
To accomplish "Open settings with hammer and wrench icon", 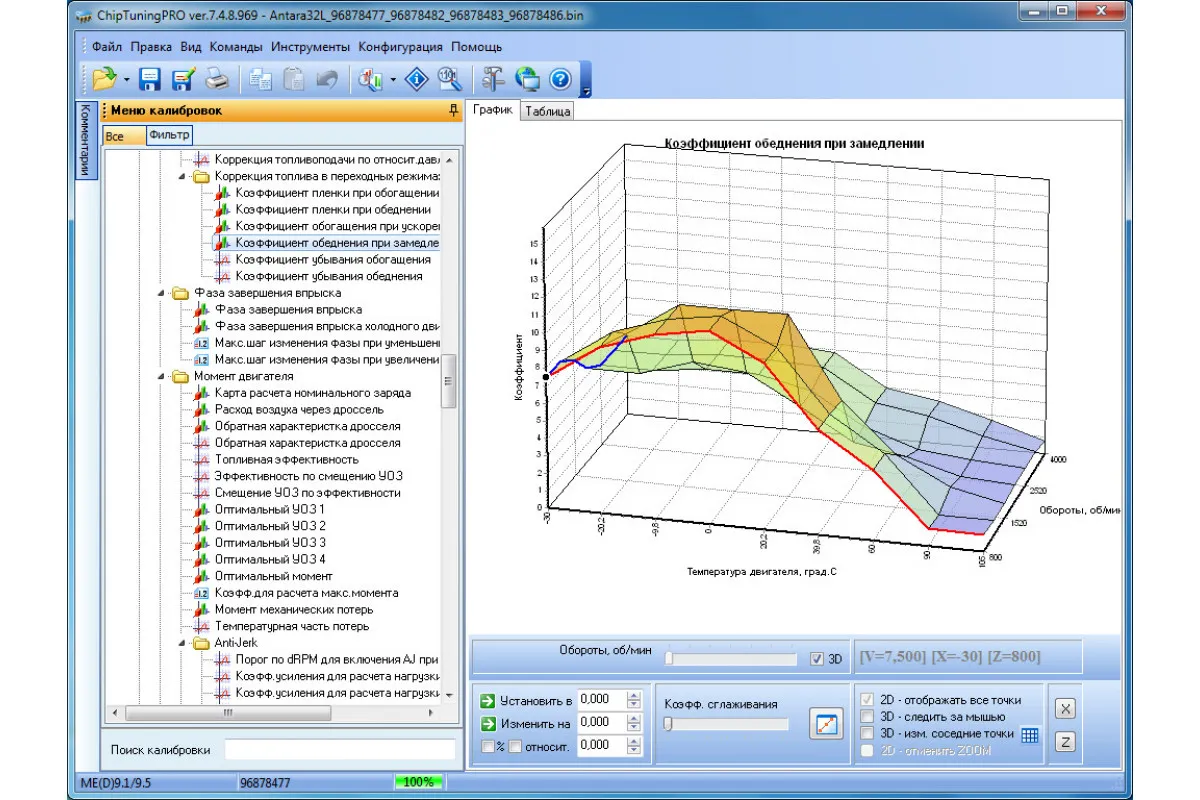I will (493, 78).
